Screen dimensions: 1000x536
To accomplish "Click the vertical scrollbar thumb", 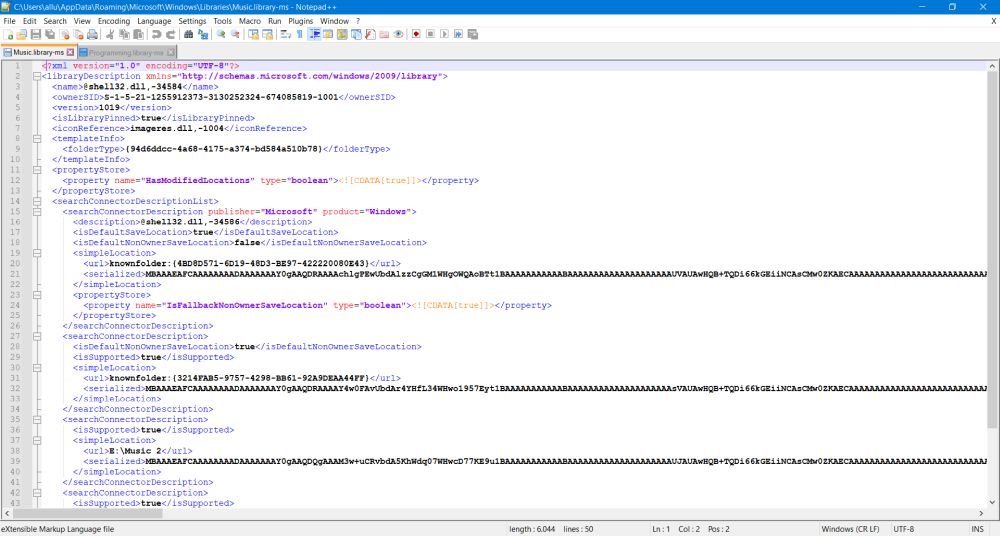I will (993, 249).
